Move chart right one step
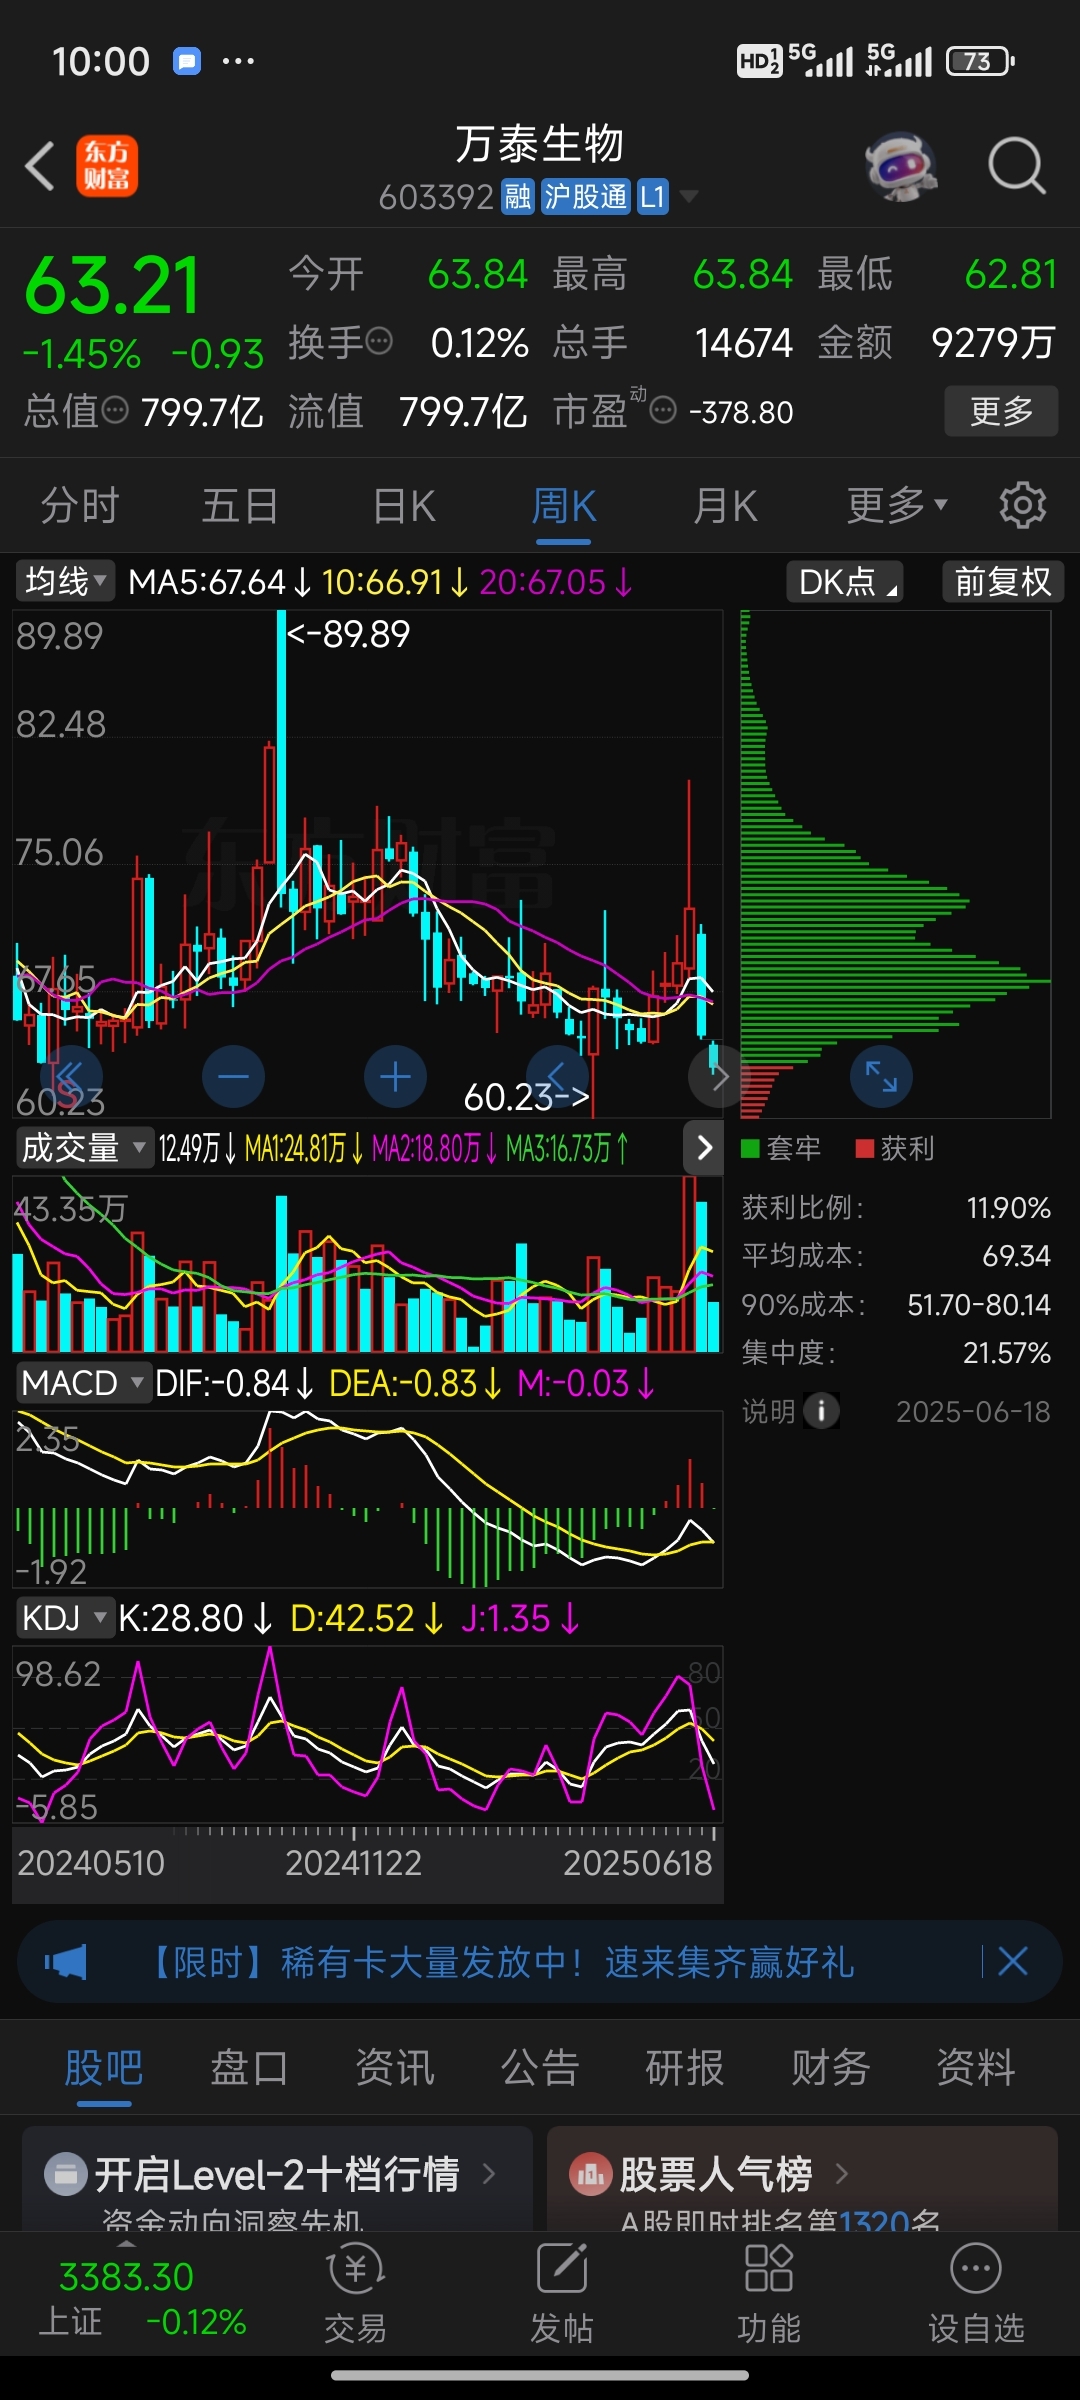The image size is (1080, 2400). [719, 1077]
